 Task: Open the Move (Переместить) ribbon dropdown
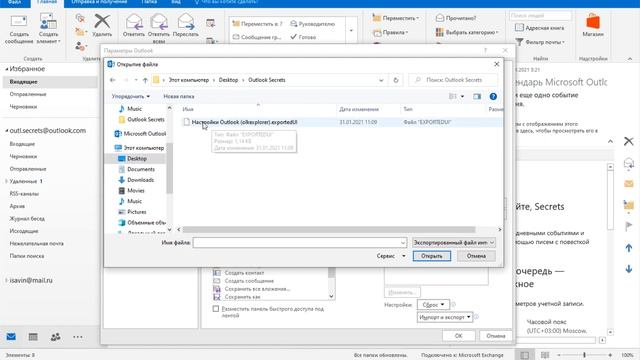coord(396,18)
